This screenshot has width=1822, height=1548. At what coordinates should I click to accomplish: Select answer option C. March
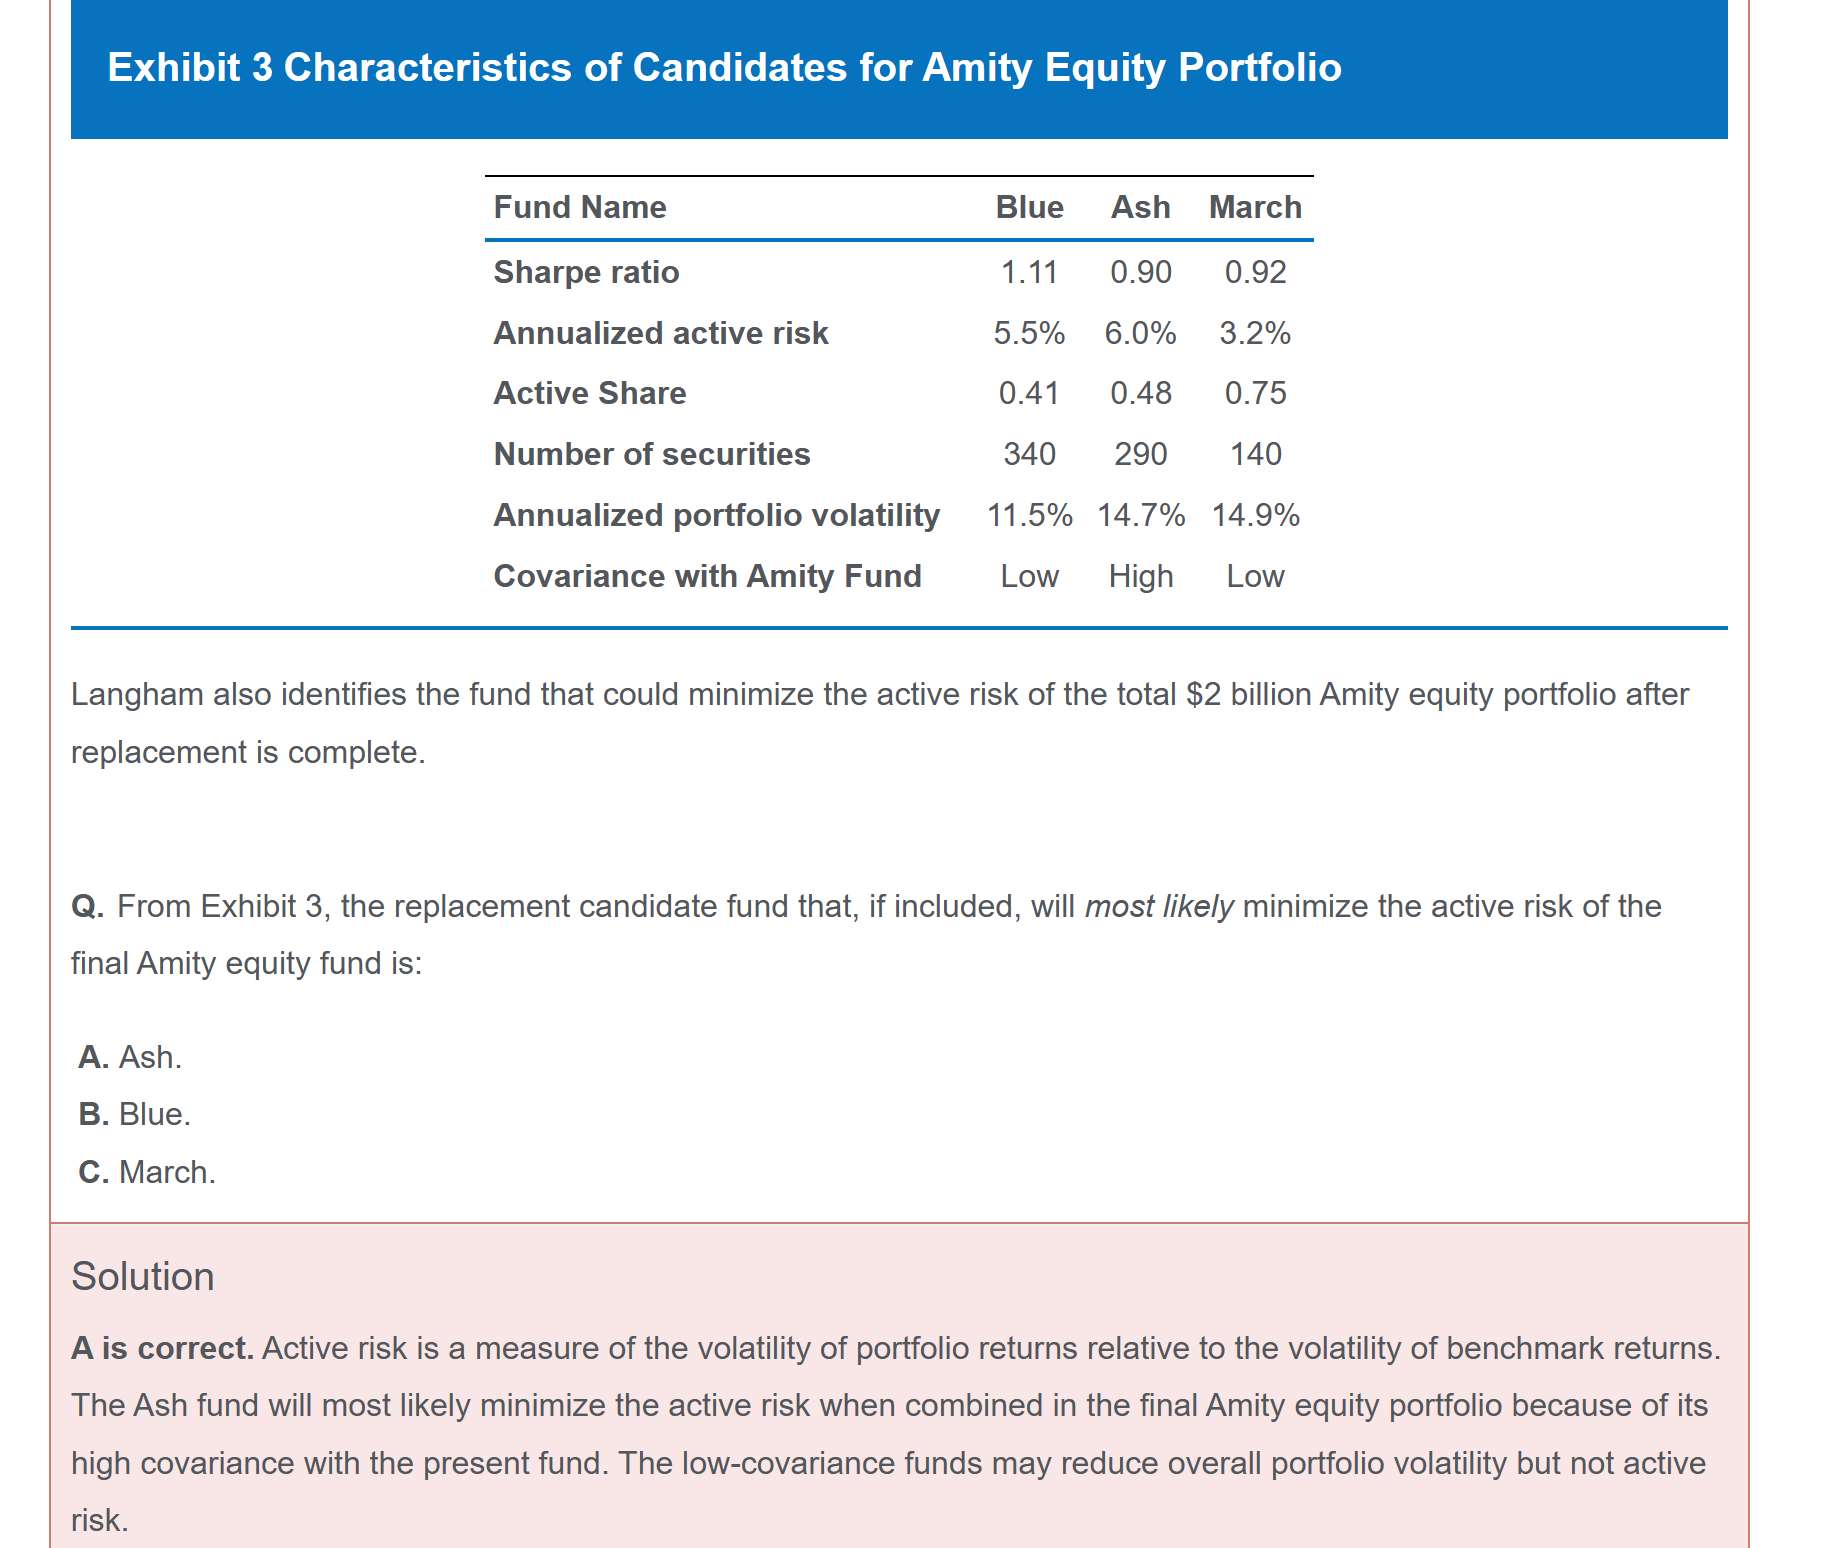[x=147, y=1172]
